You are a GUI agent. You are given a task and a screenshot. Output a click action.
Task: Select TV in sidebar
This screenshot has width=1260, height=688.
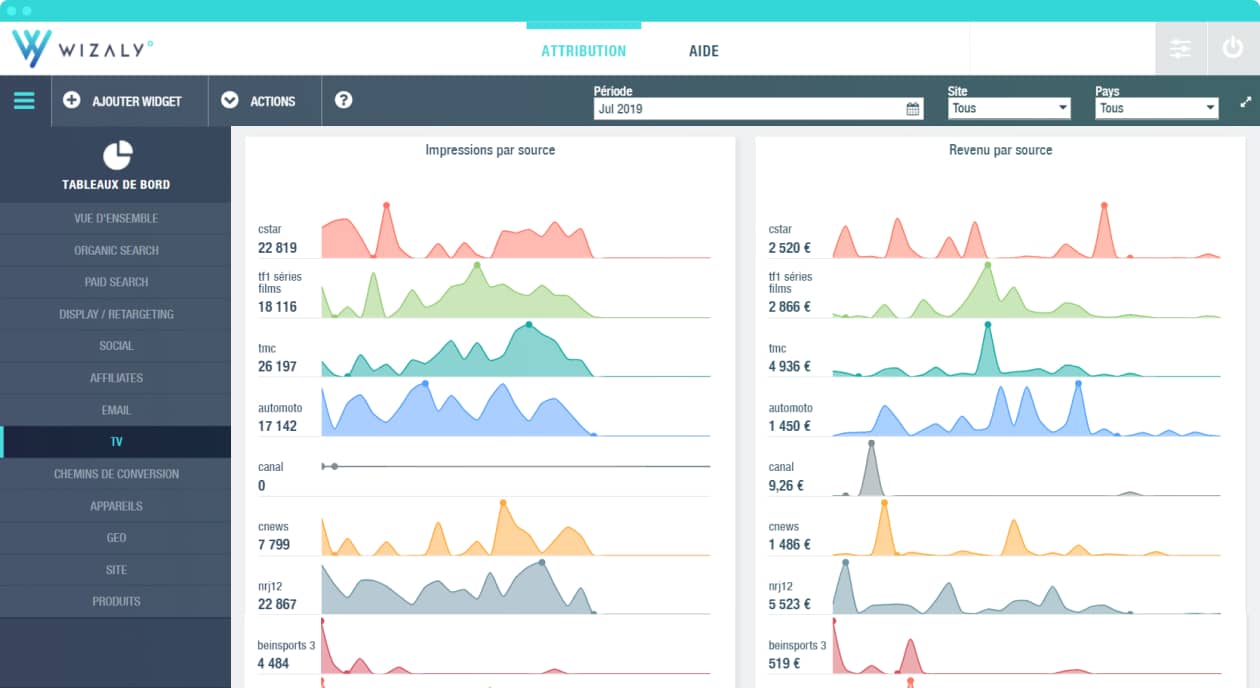116,442
